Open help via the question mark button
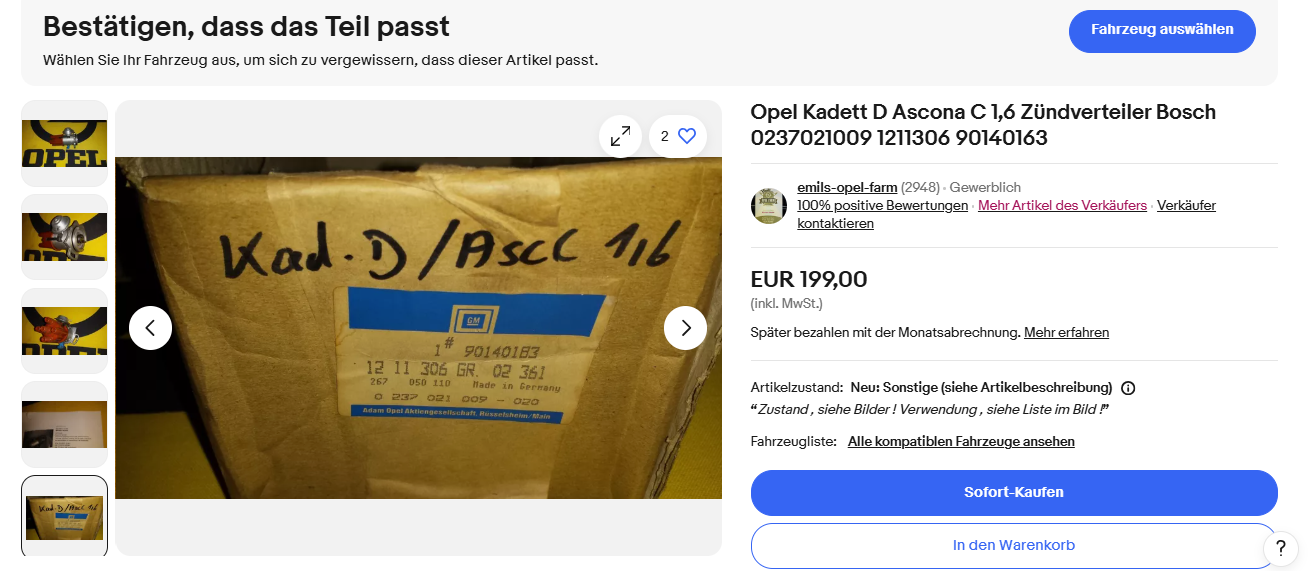The width and height of the screenshot is (1308, 571). pos(1281,547)
